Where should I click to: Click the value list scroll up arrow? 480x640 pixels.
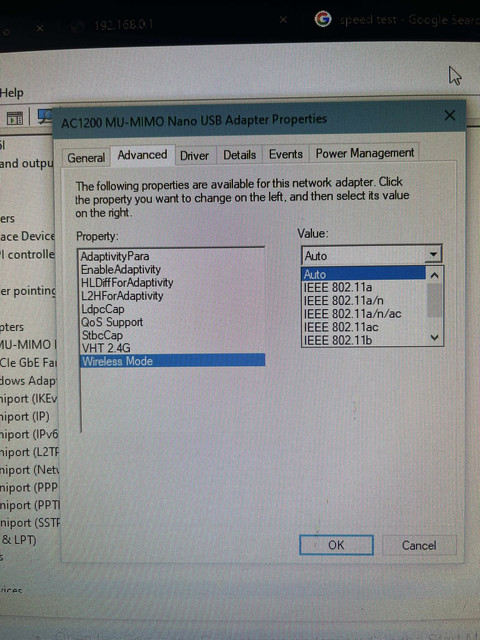pyautogui.click(x=434, y=276)
